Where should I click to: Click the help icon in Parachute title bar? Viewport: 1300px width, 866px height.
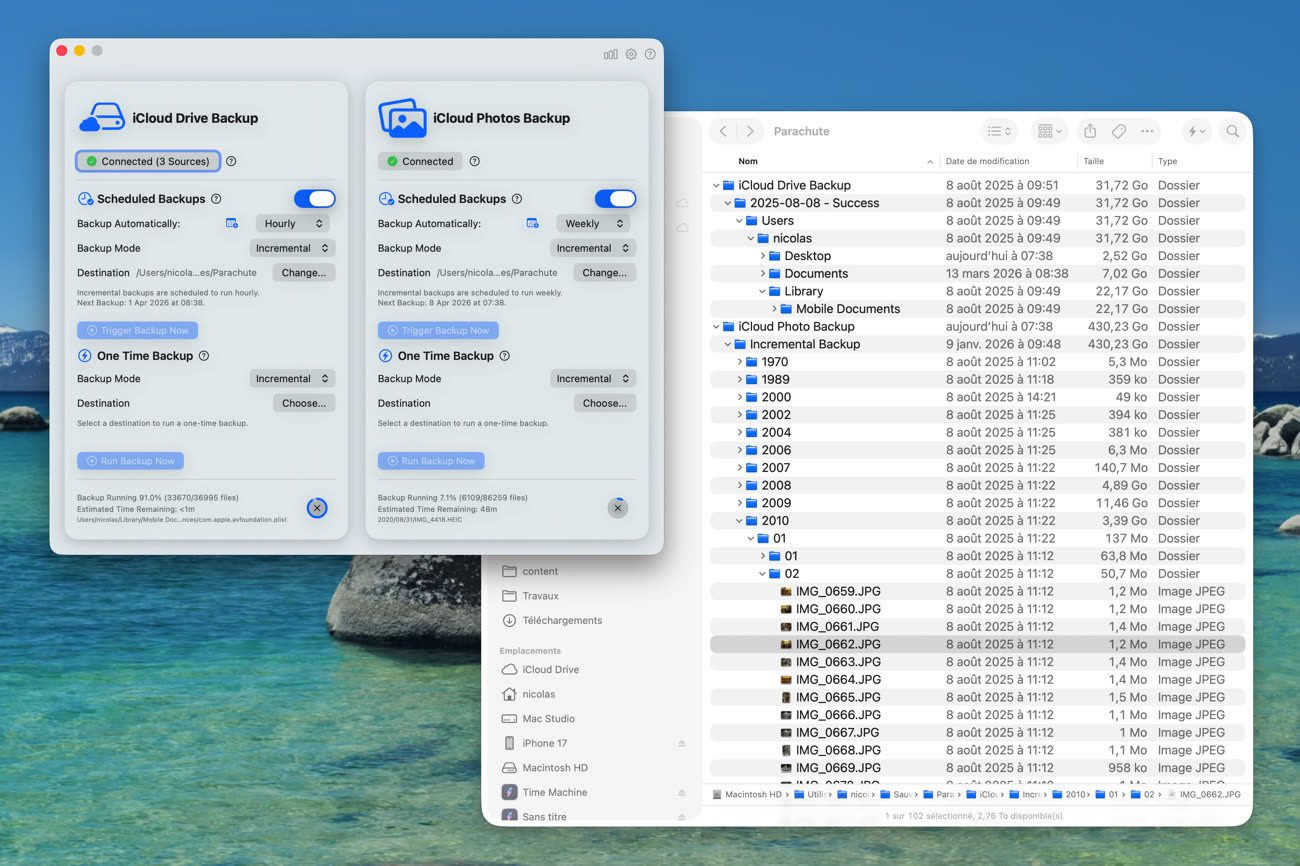pyautogui.click(x=650, y=54)
